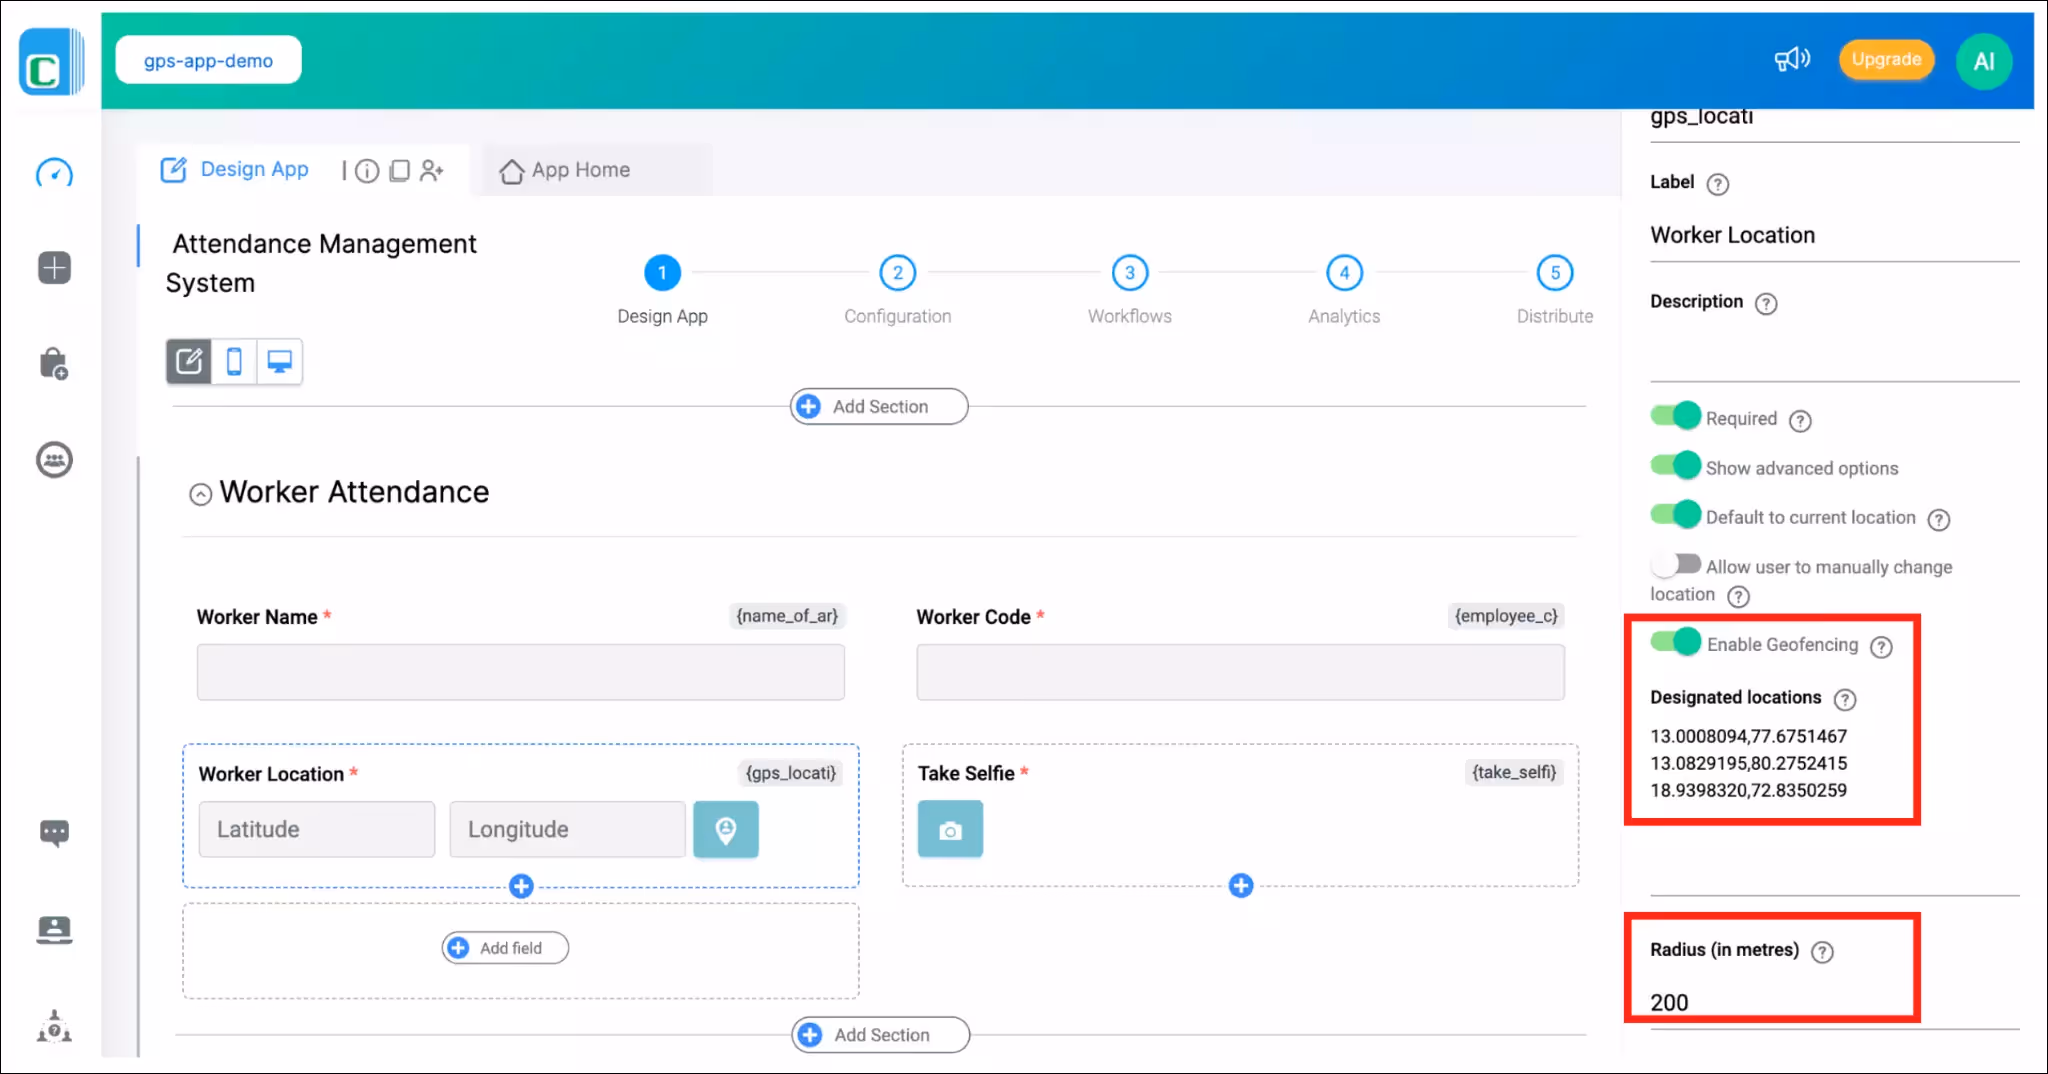Click the add collaborator person icon
Screen dimensions: 2048x1074
pos(432,170)
